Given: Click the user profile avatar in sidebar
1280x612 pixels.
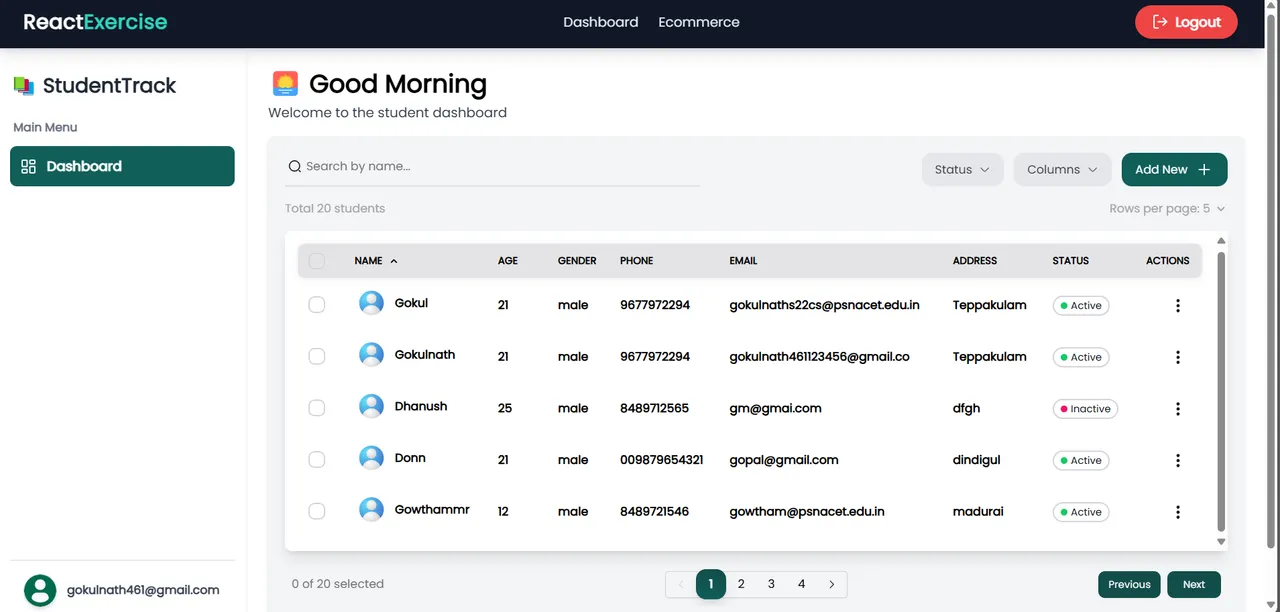Looking at the screenshot, I should tap(40, 590).
